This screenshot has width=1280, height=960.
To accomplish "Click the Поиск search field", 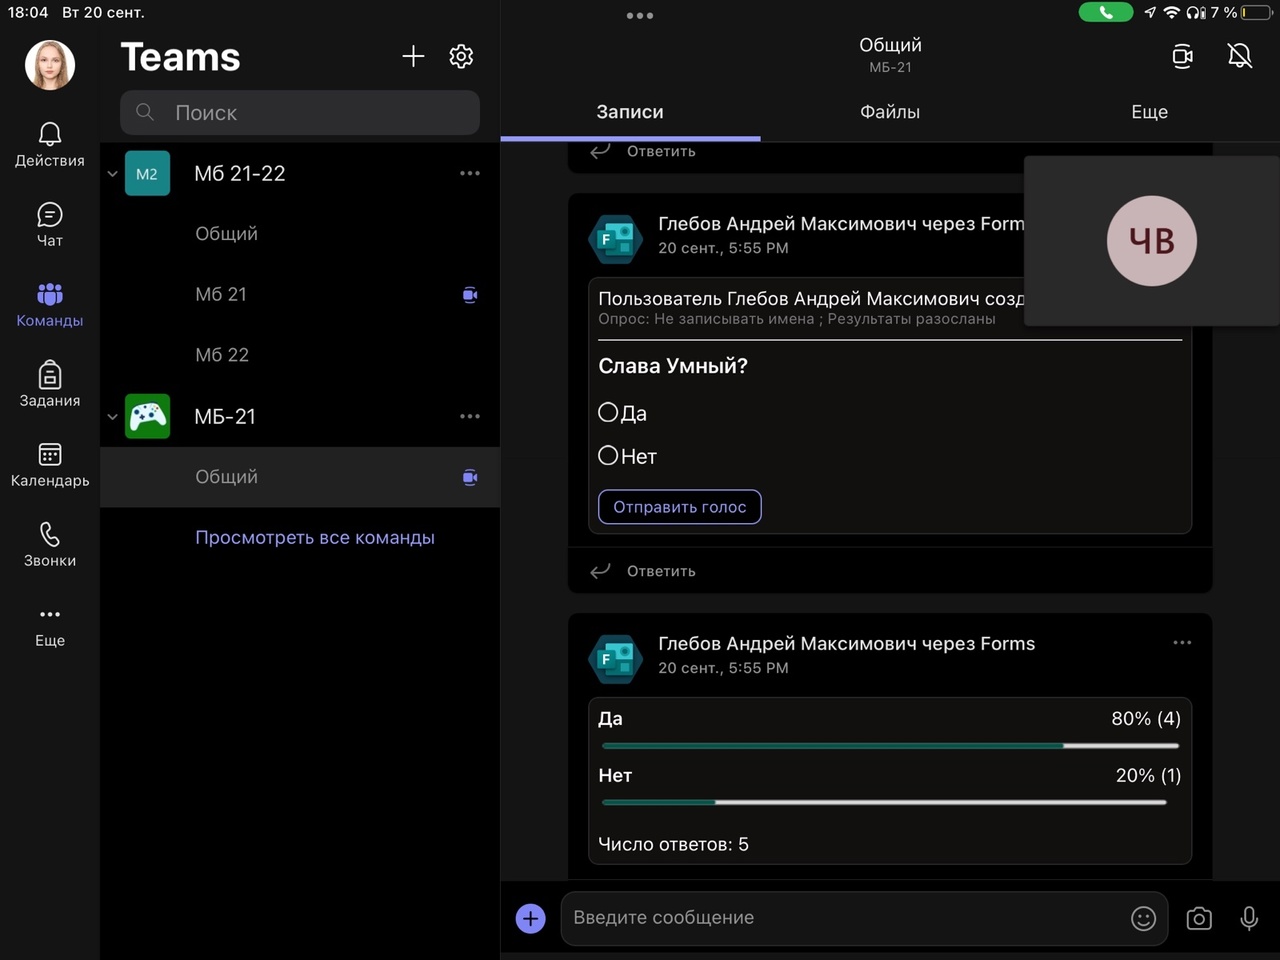I will pos(300,113).
